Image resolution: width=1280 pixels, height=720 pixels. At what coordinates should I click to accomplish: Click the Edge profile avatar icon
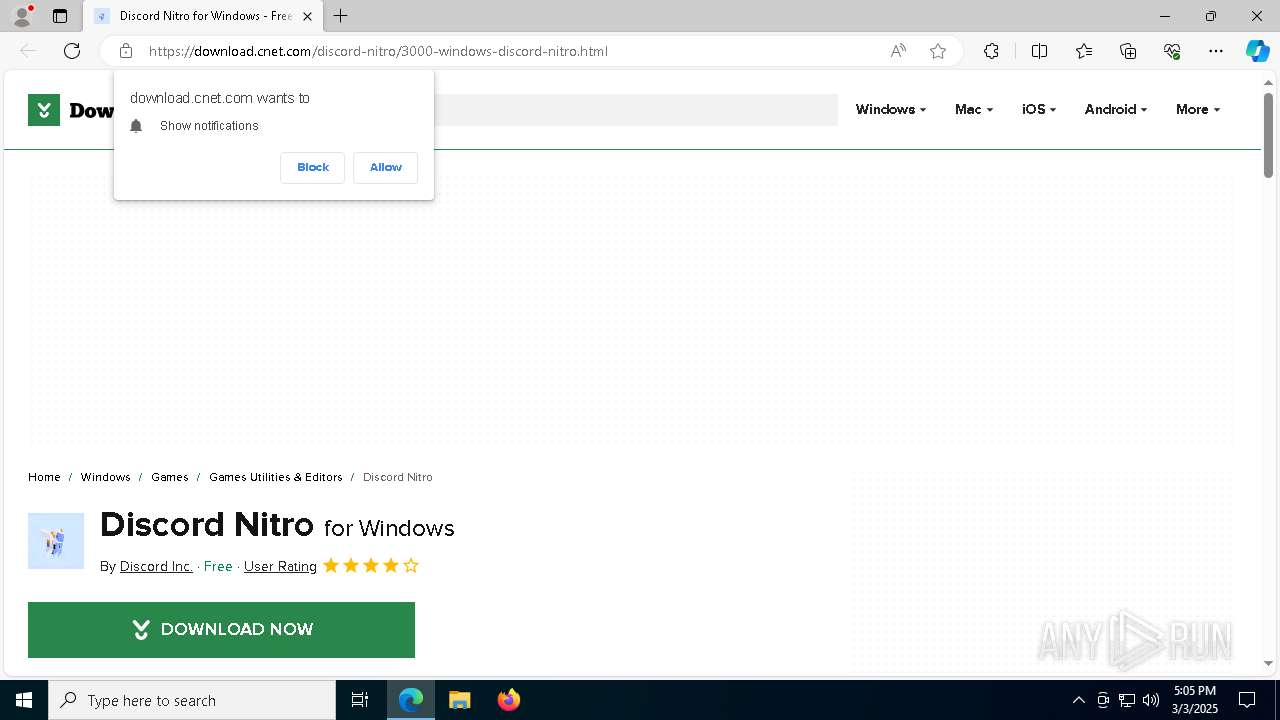tap(21, 16)
